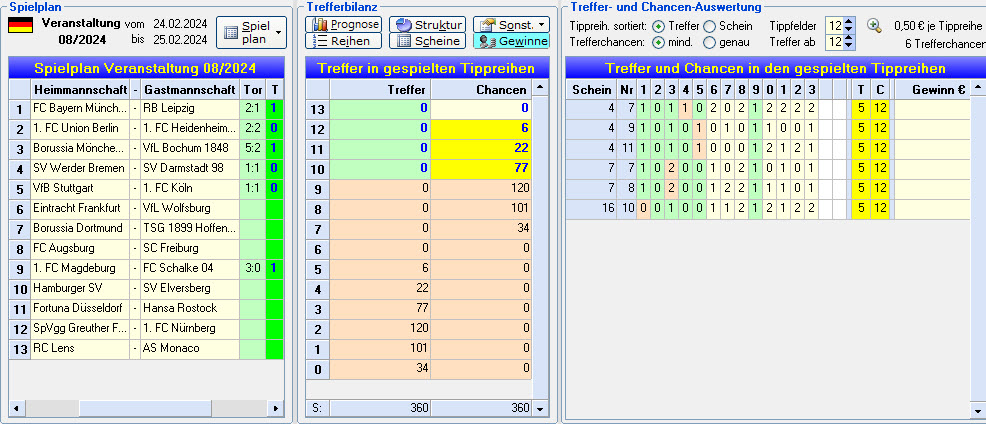Click the magnifier zoom icon
Screen dimensions: 986x424
[874, 25]
